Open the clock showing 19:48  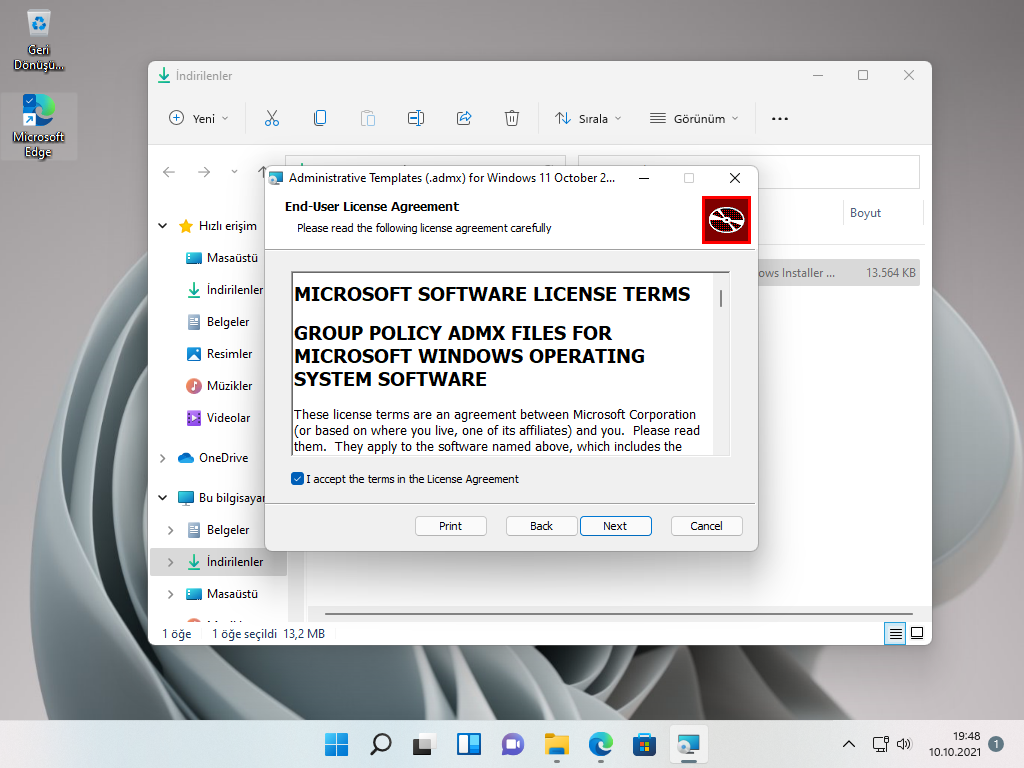click(955, 744)
